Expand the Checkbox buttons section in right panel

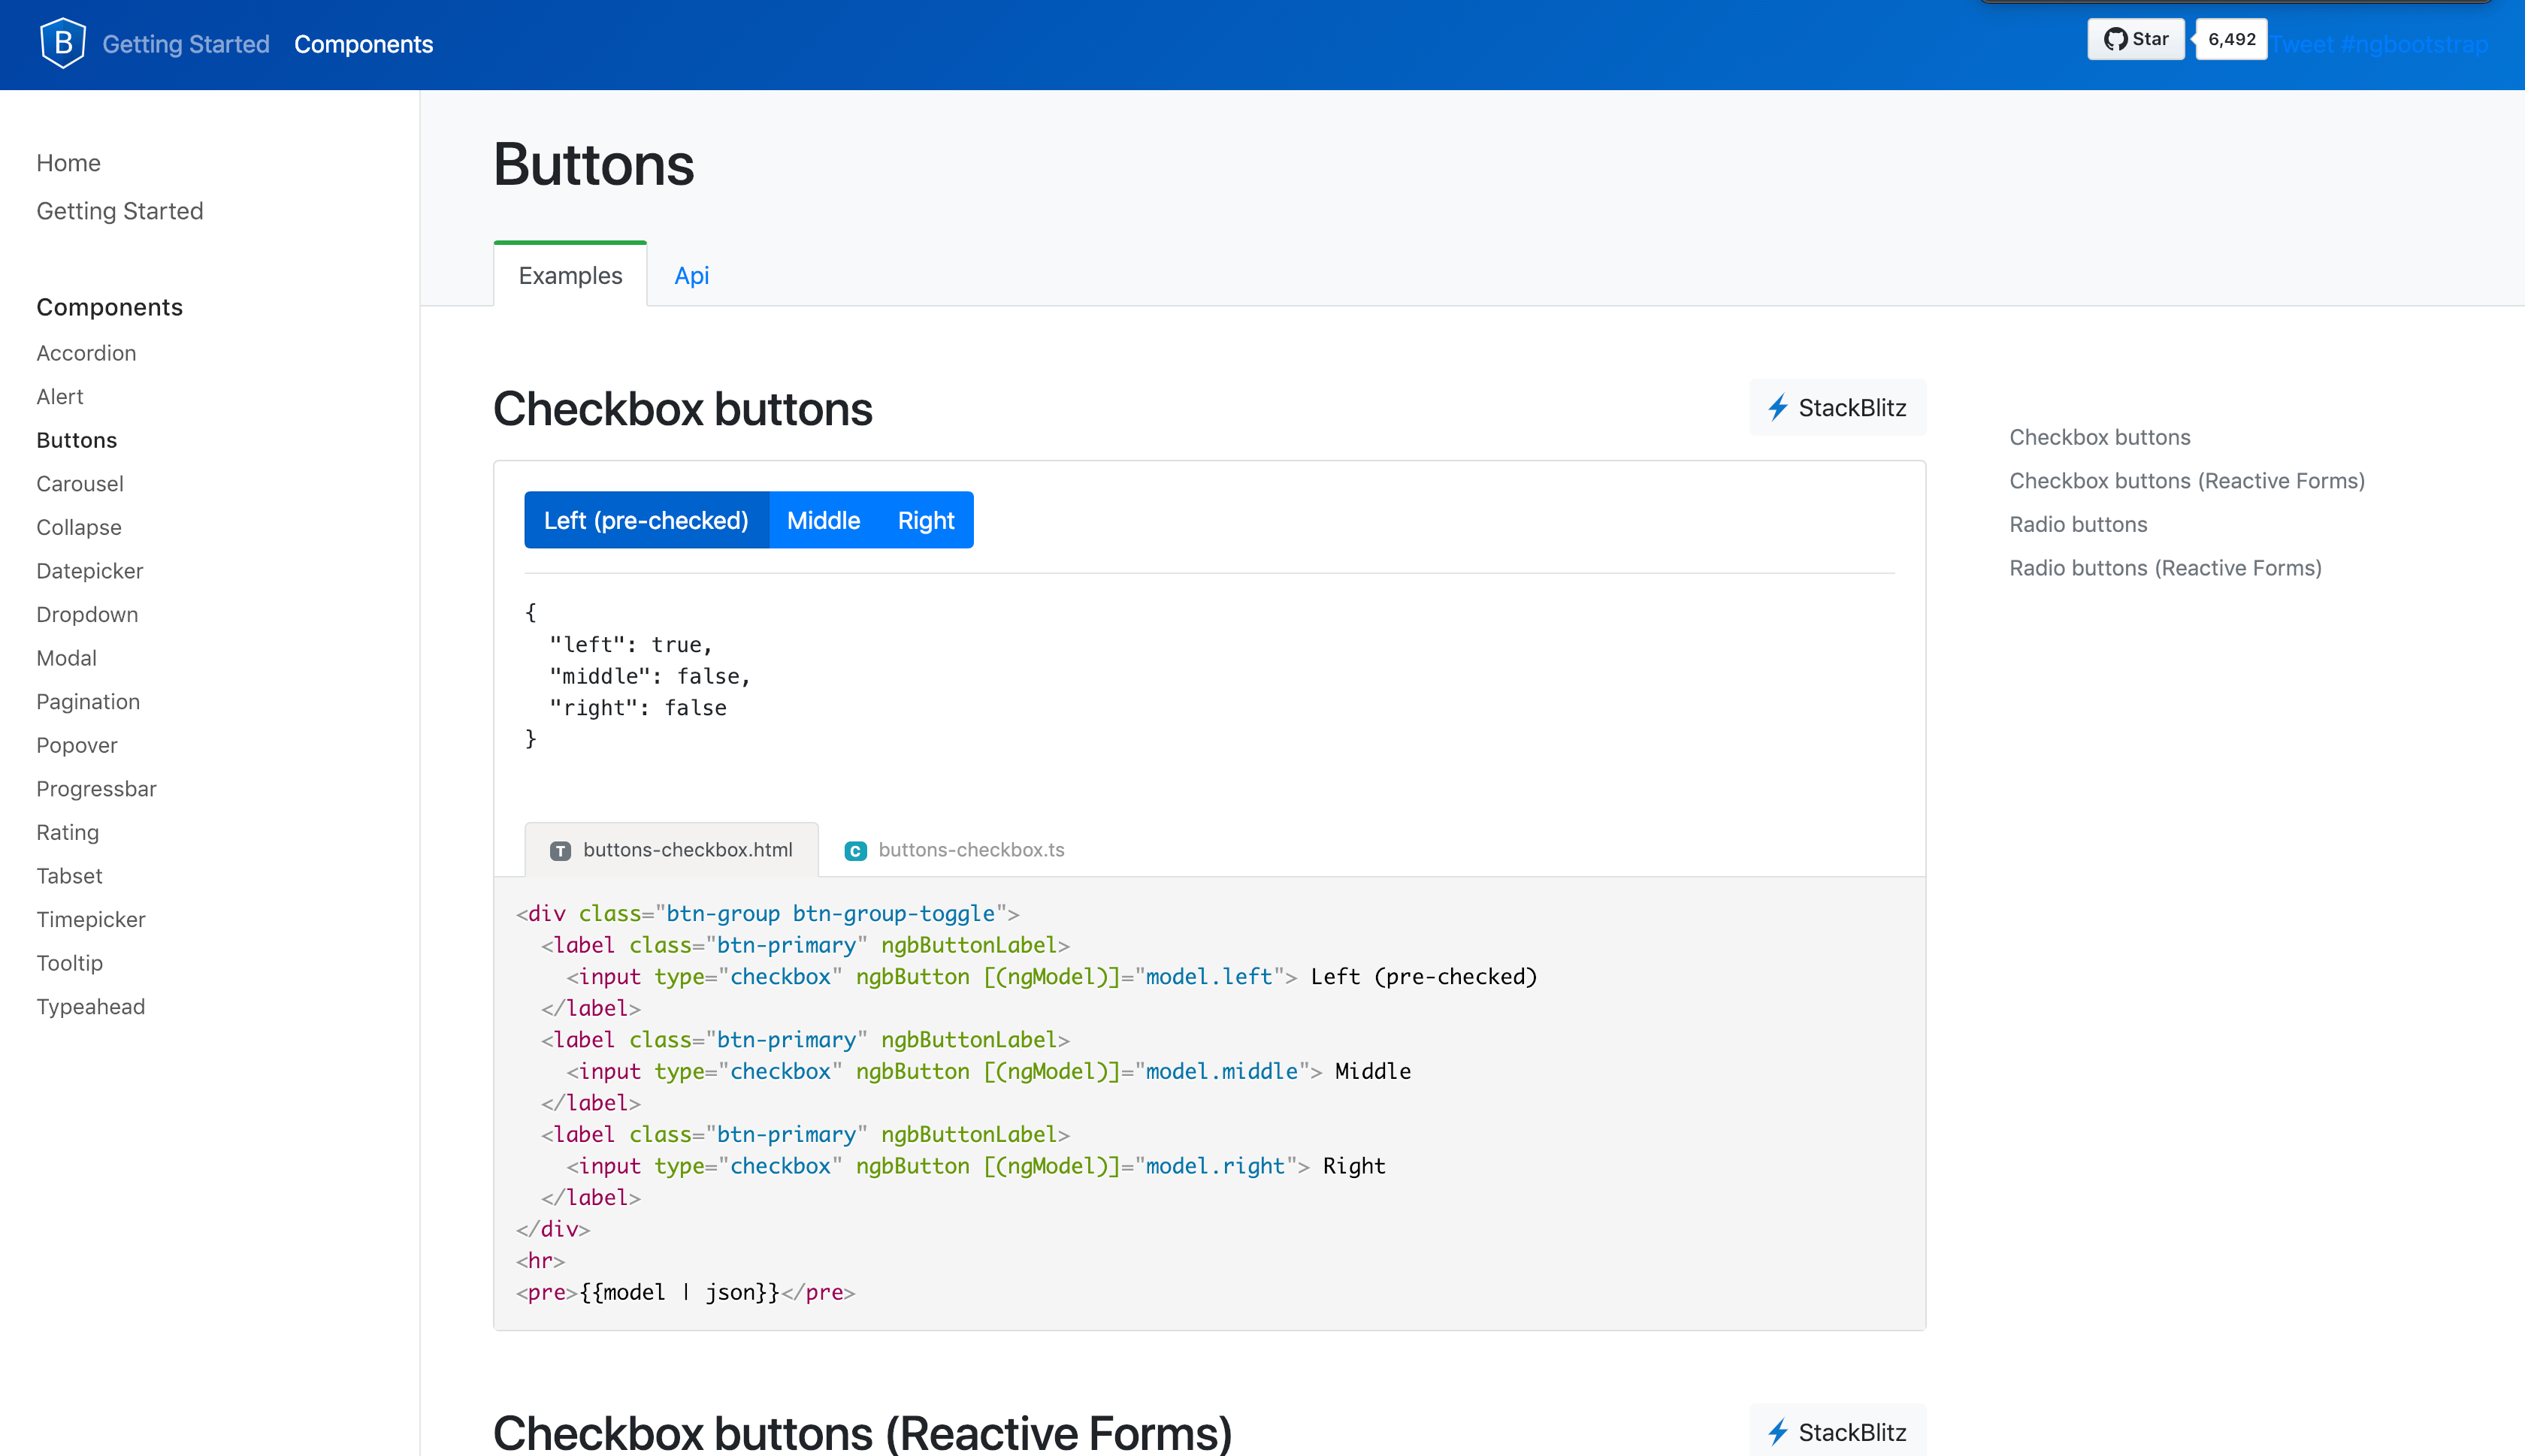pyautogui.click(x=2100, y=435)
